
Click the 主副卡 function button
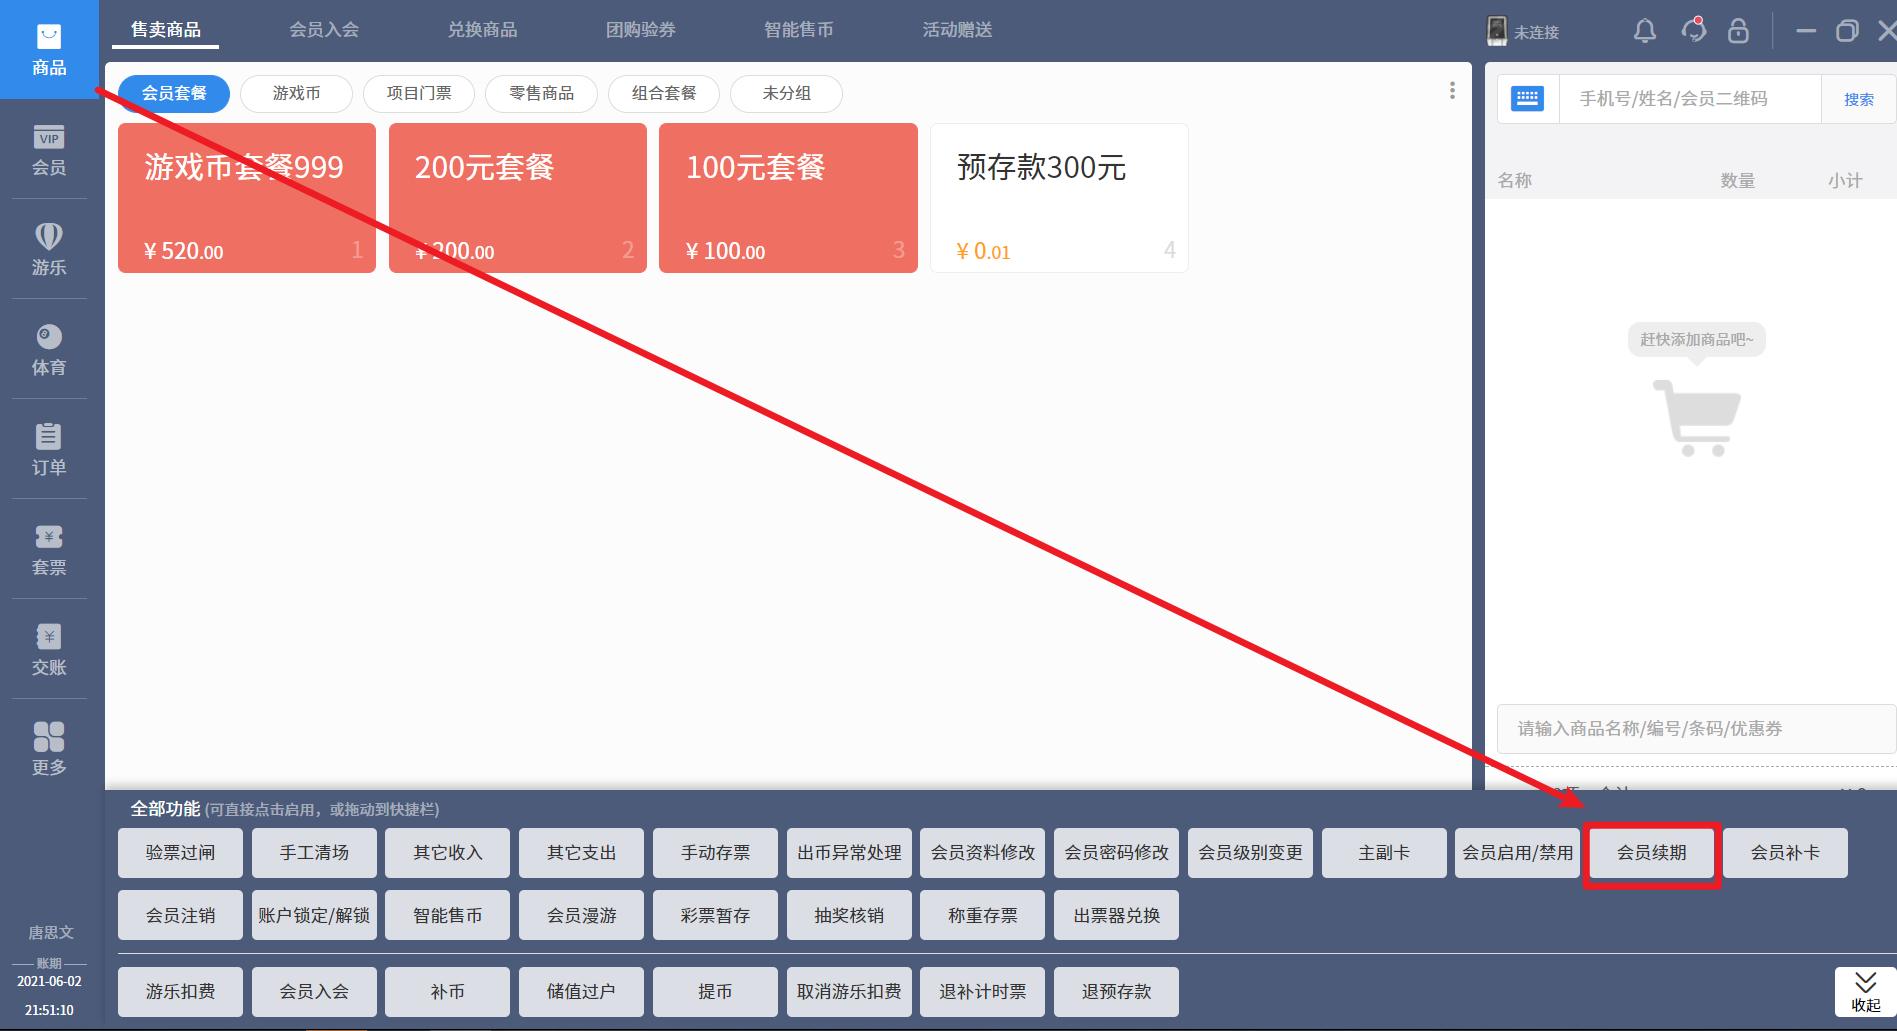tap(1384, 853)
